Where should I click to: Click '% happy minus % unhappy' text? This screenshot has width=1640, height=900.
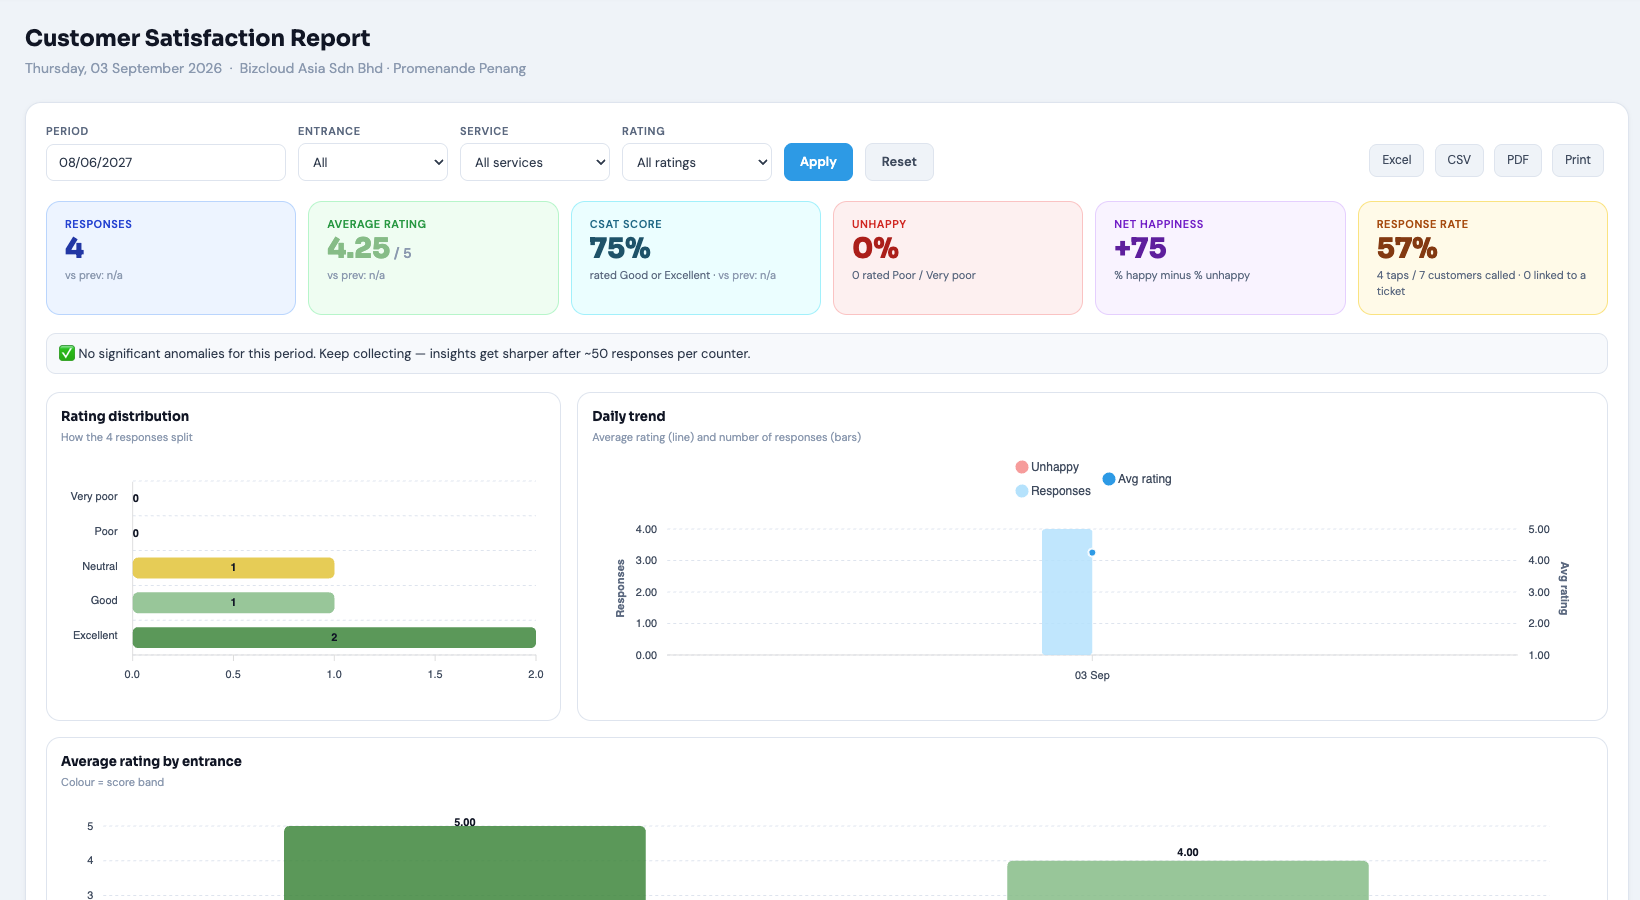tap(1182, 275)
